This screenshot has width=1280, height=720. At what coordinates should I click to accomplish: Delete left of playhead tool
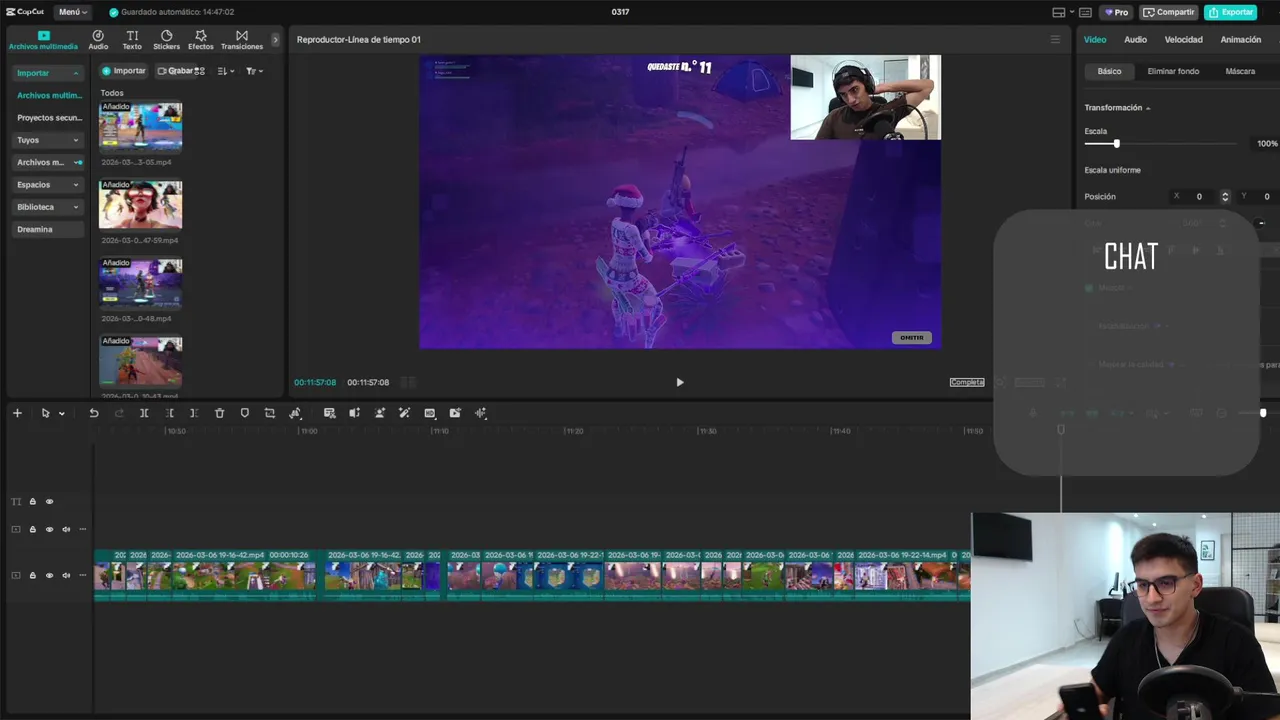[169, 413]
